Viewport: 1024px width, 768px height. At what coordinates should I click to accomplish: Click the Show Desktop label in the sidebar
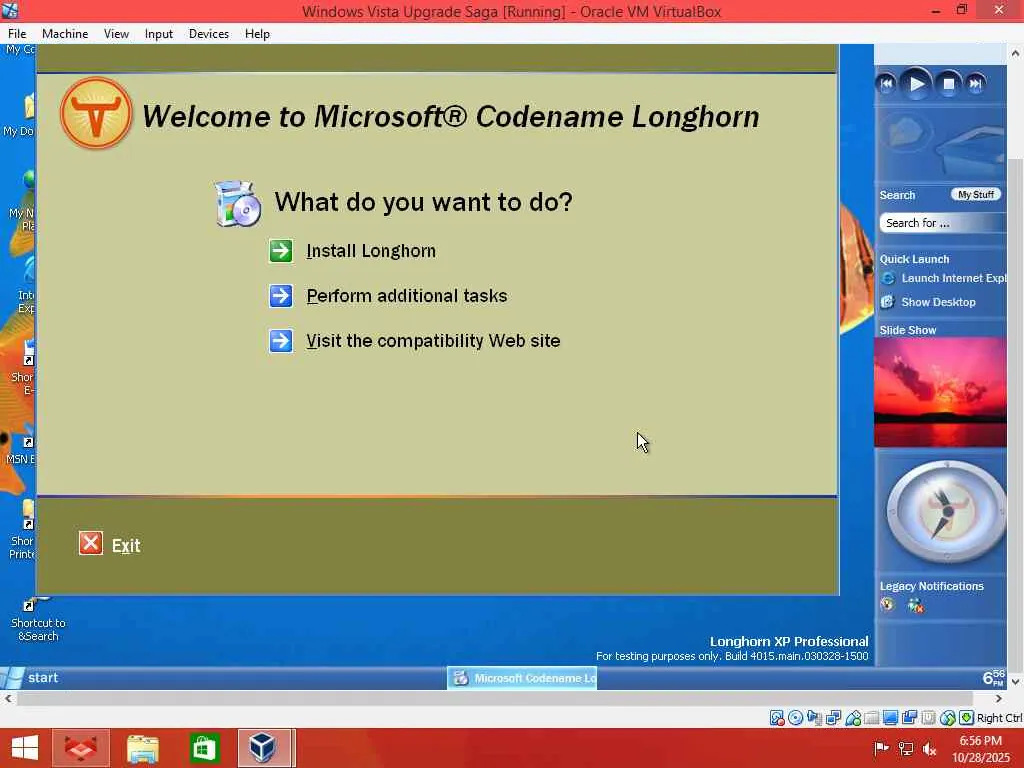pos(938,302)
